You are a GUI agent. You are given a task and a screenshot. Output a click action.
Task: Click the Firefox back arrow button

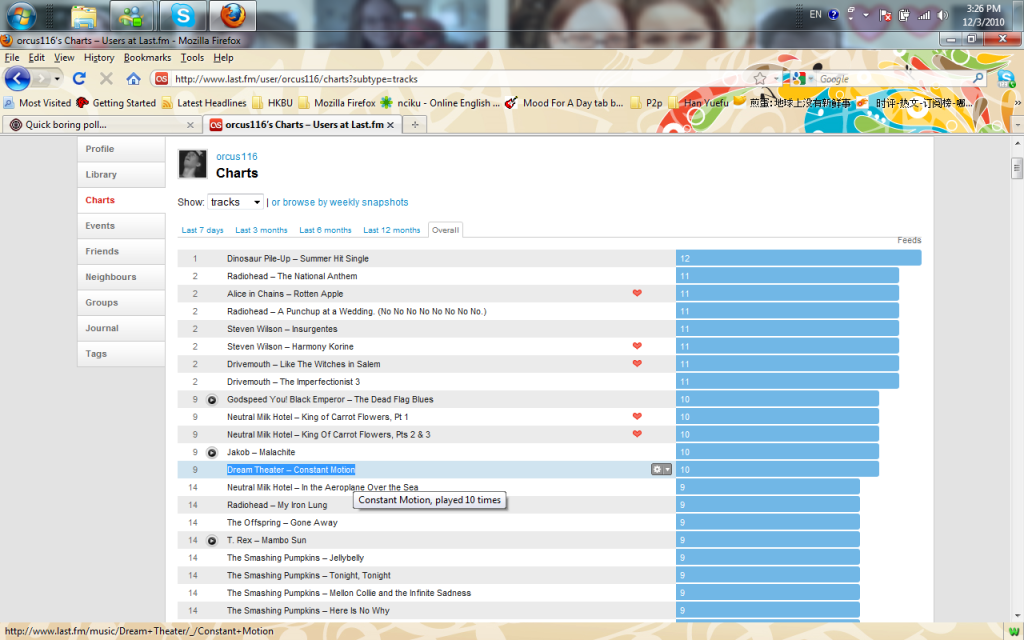pos(17,79)
